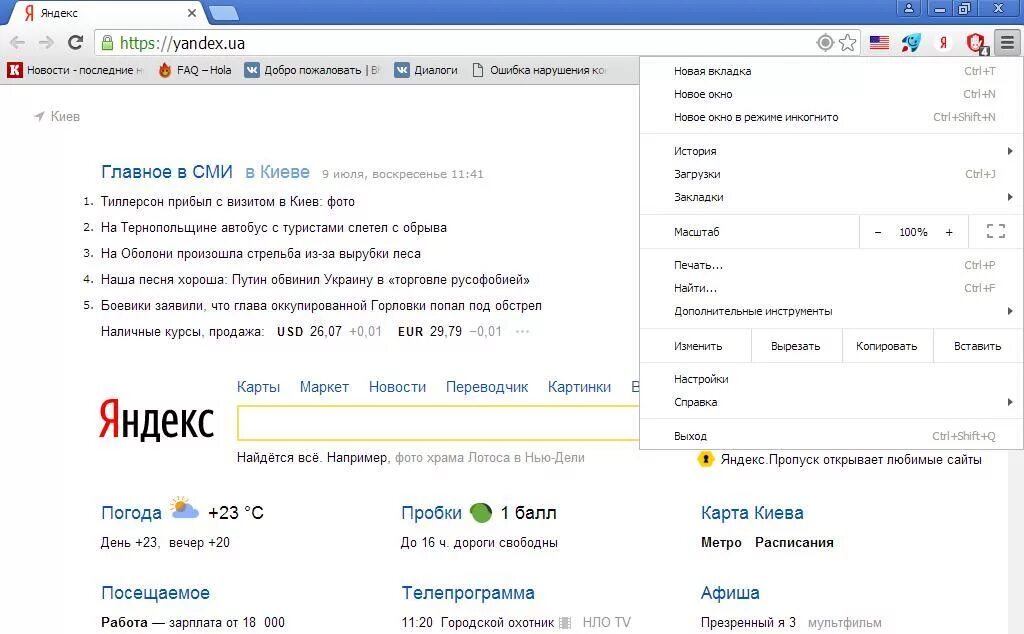Open the Маркет link
This screenshot has height=634, width=1024.
[324, 387]
